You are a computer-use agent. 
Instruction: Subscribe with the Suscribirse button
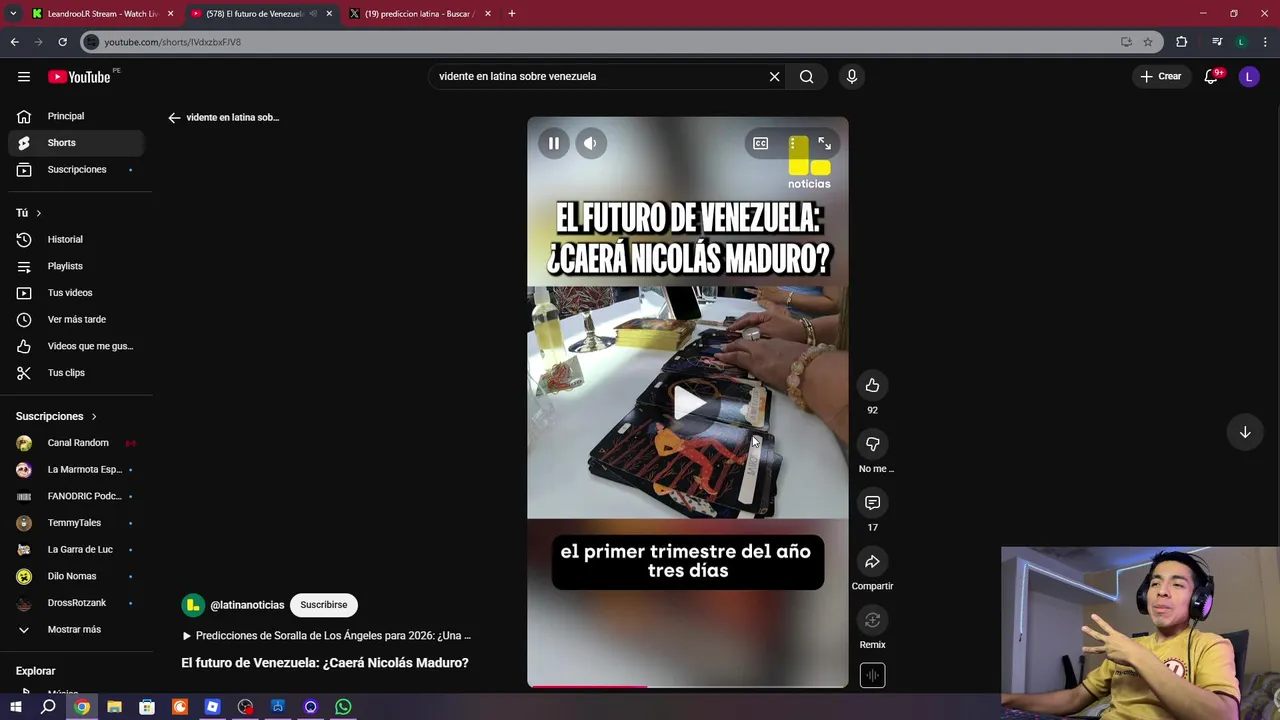[324, 605]
